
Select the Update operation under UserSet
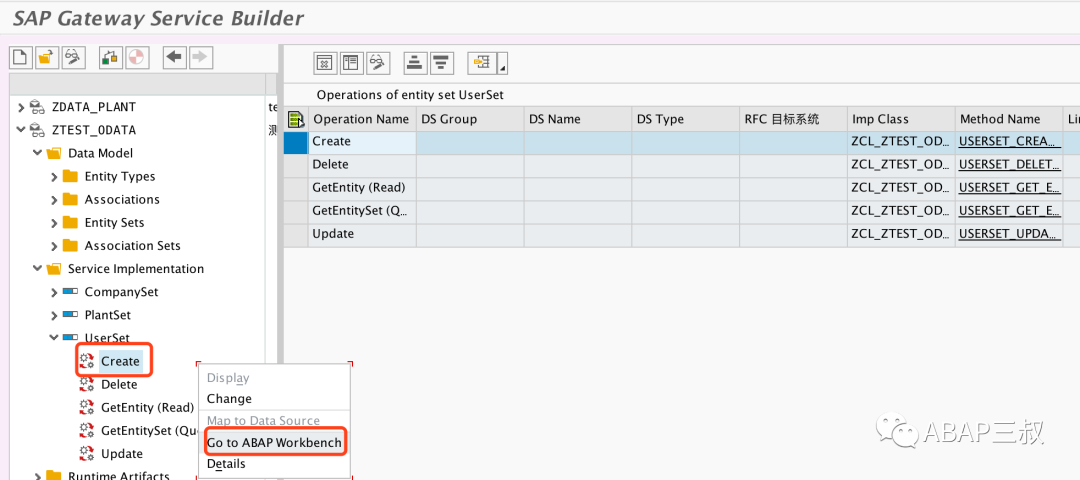tap(122, 454)
